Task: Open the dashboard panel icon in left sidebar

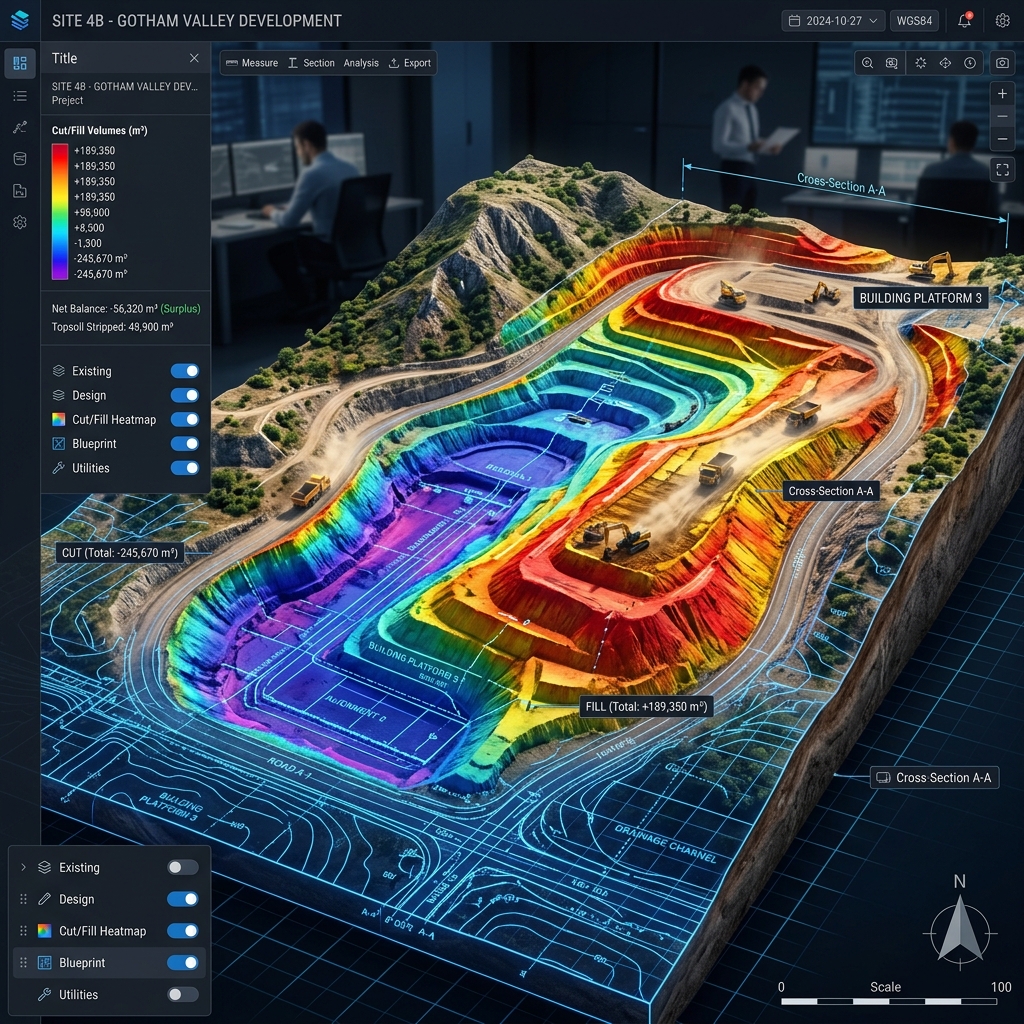Action: coord(20,64)
